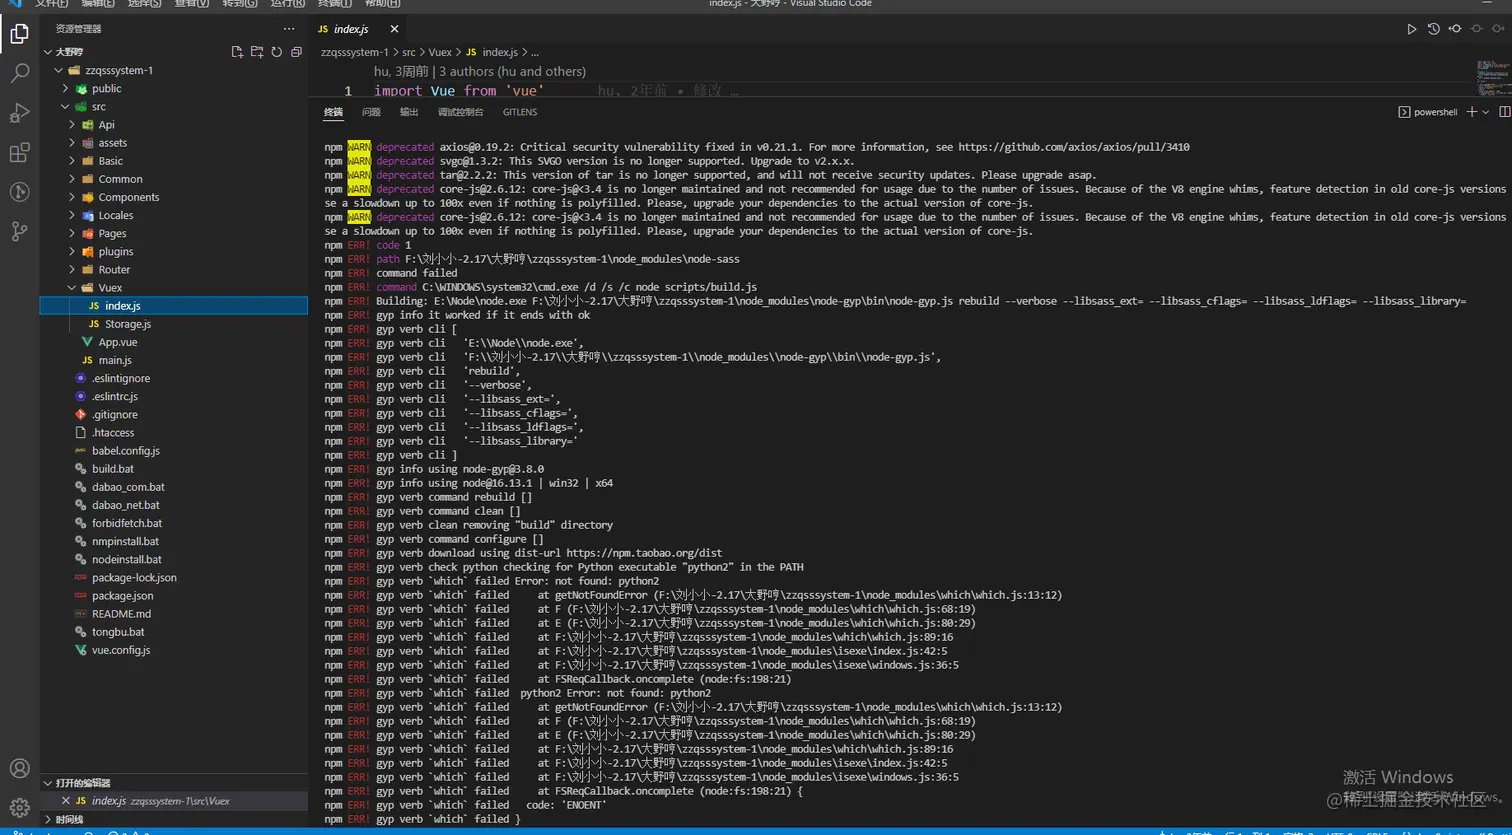
Task: Select the 终端 panel tab
Action: point(333,112)
